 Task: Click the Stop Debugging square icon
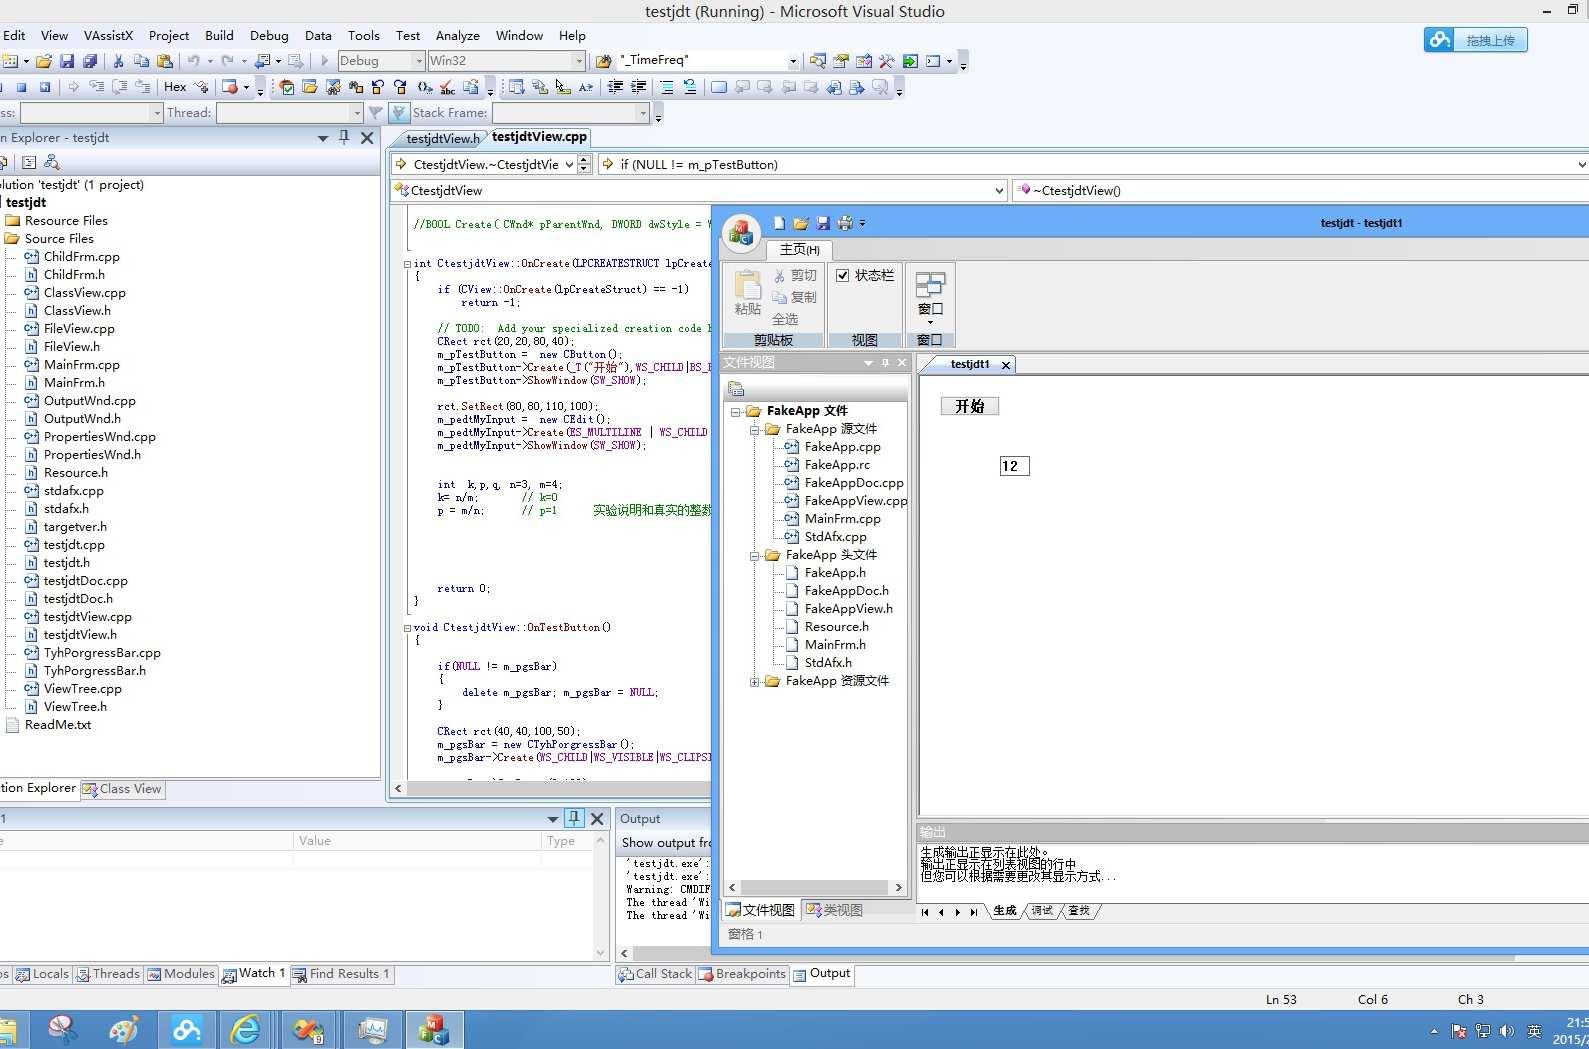pos(21,87)
